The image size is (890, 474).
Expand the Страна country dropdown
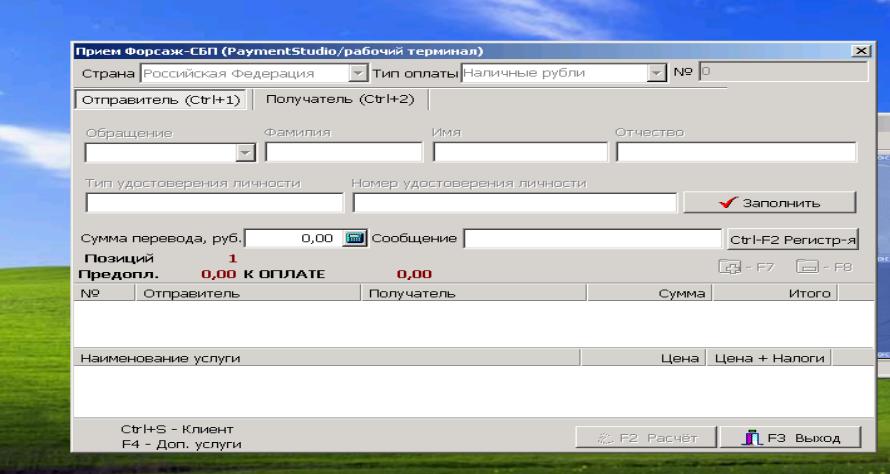[358, 73]
